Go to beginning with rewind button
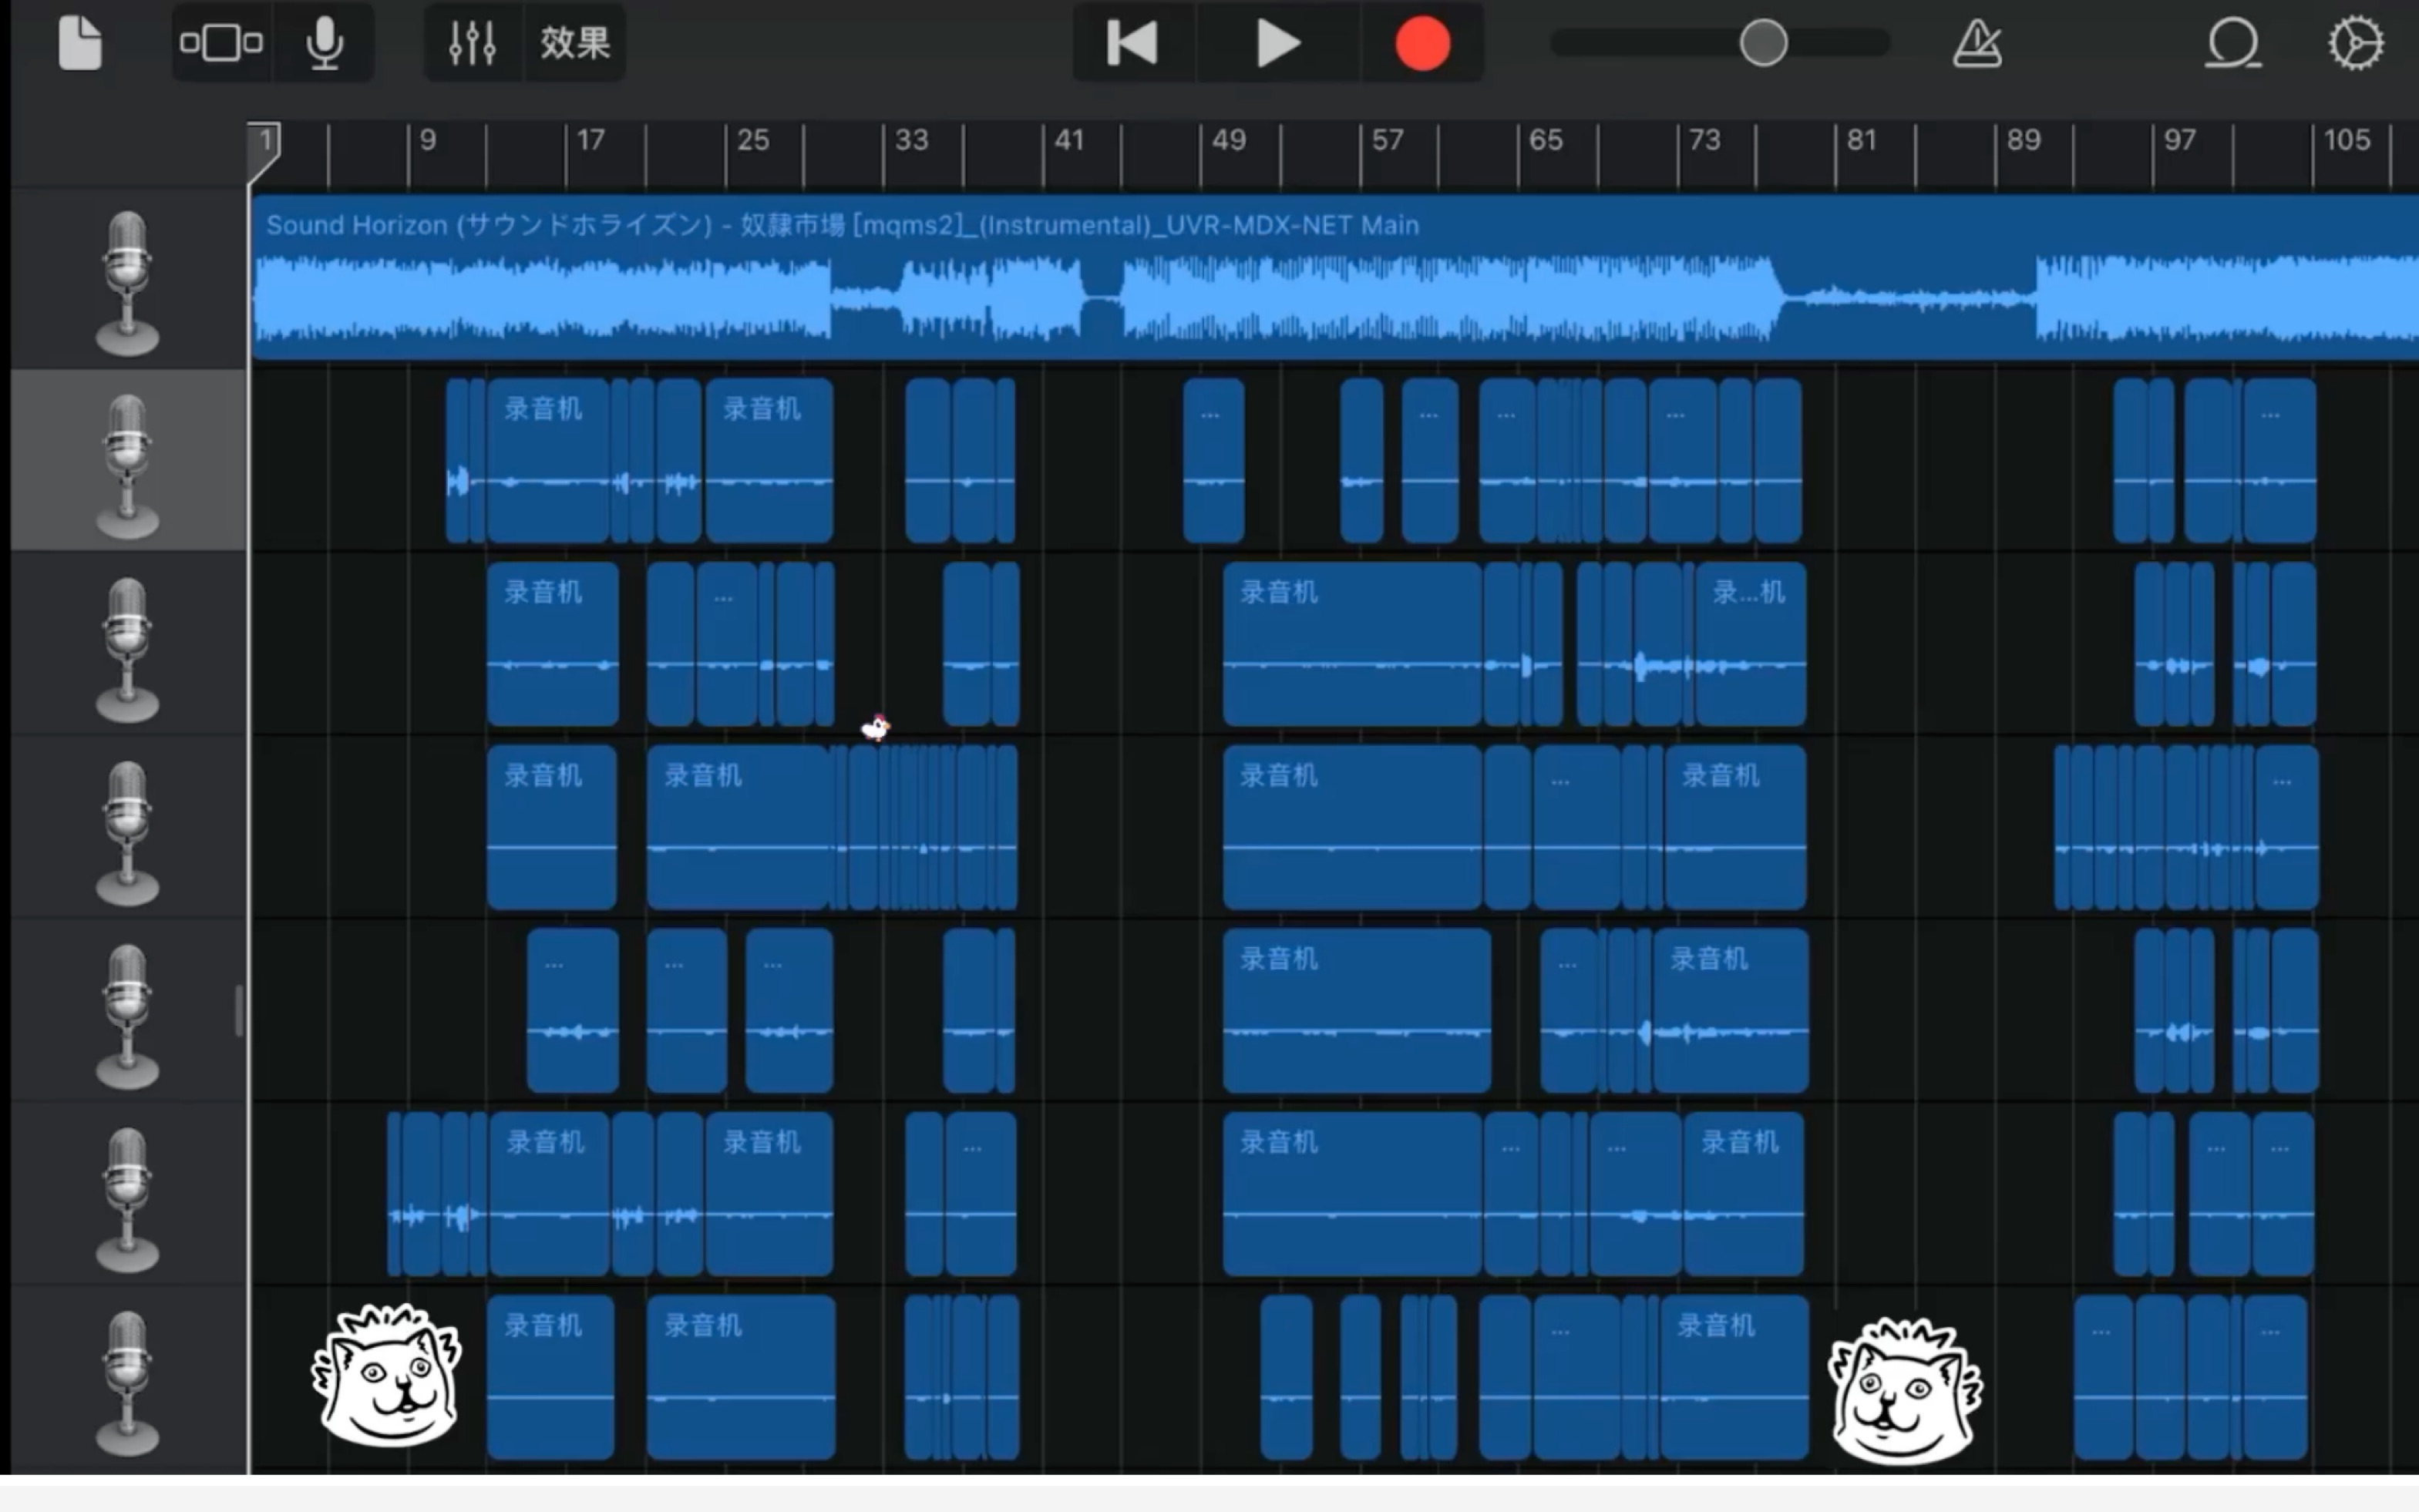2419x1512 pixels. pos(1133,43)
